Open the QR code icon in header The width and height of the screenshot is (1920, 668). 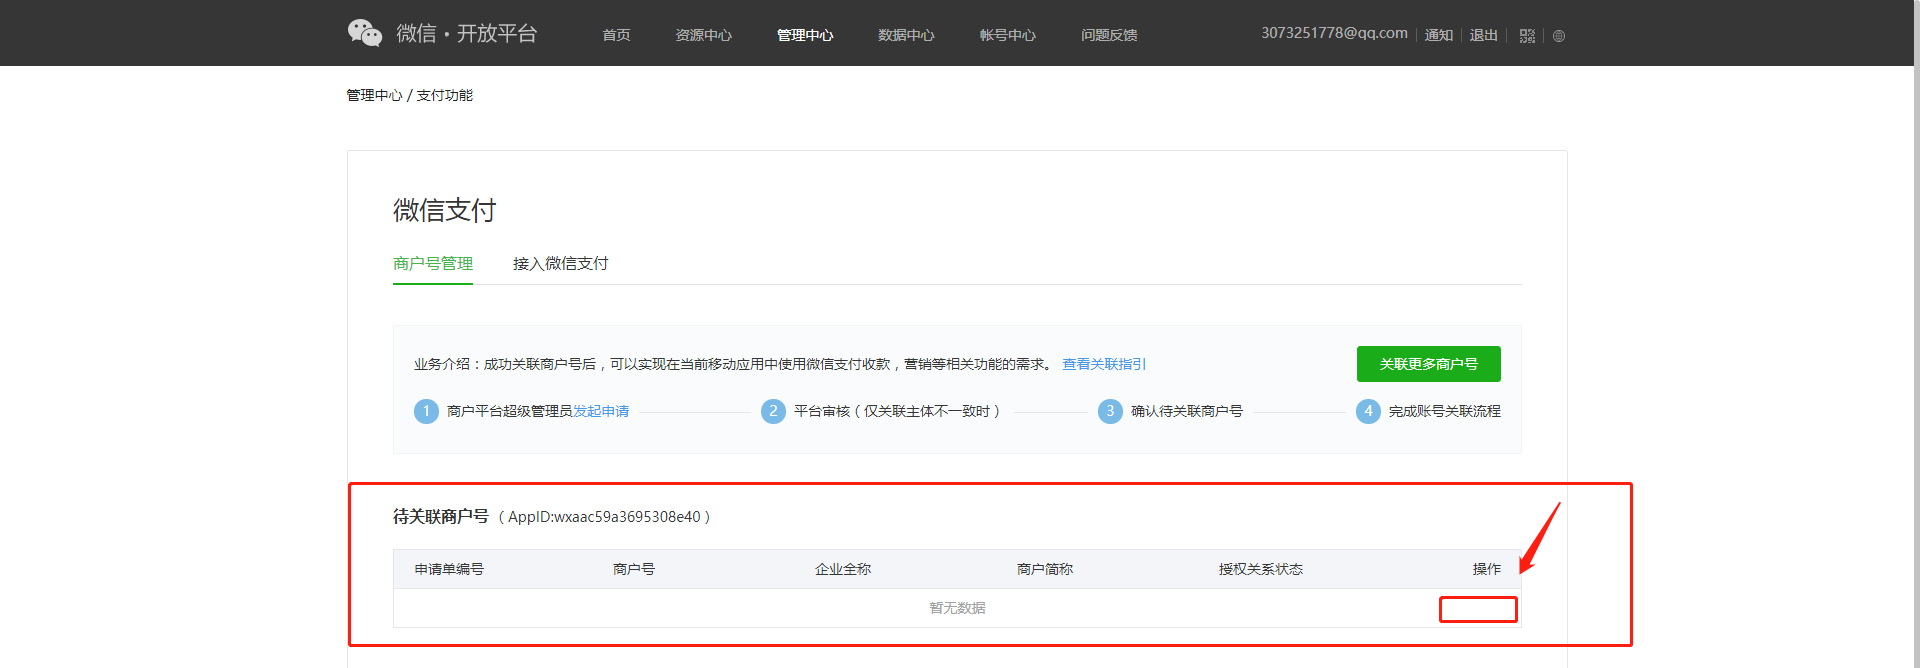point(1527,36)
